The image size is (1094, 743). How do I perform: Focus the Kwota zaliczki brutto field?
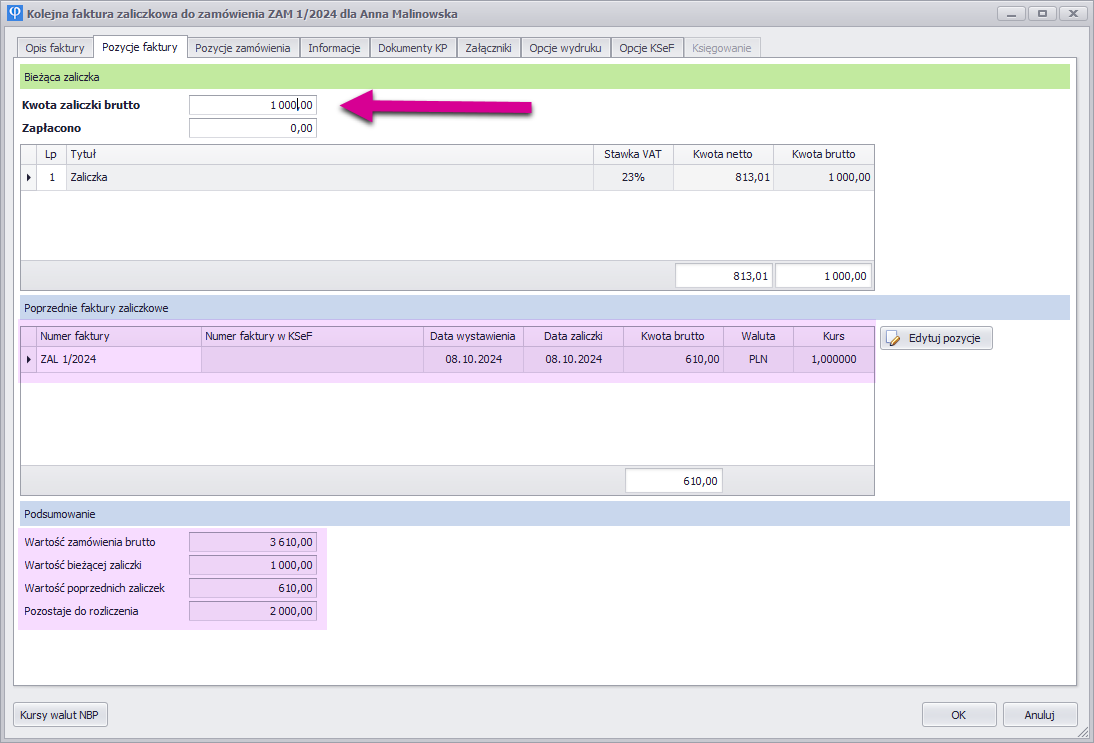point(253,105)
